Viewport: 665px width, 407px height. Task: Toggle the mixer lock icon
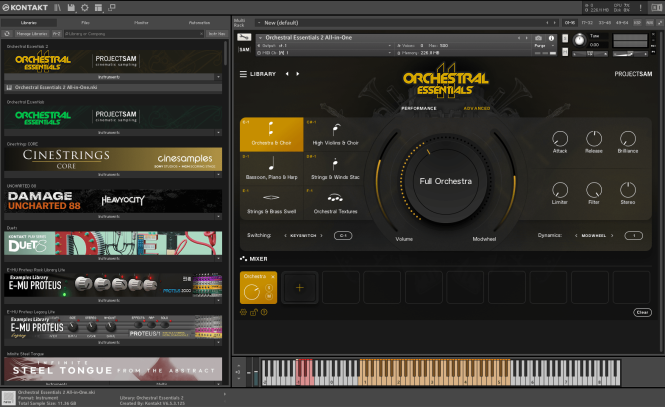[x=254, y=312]
